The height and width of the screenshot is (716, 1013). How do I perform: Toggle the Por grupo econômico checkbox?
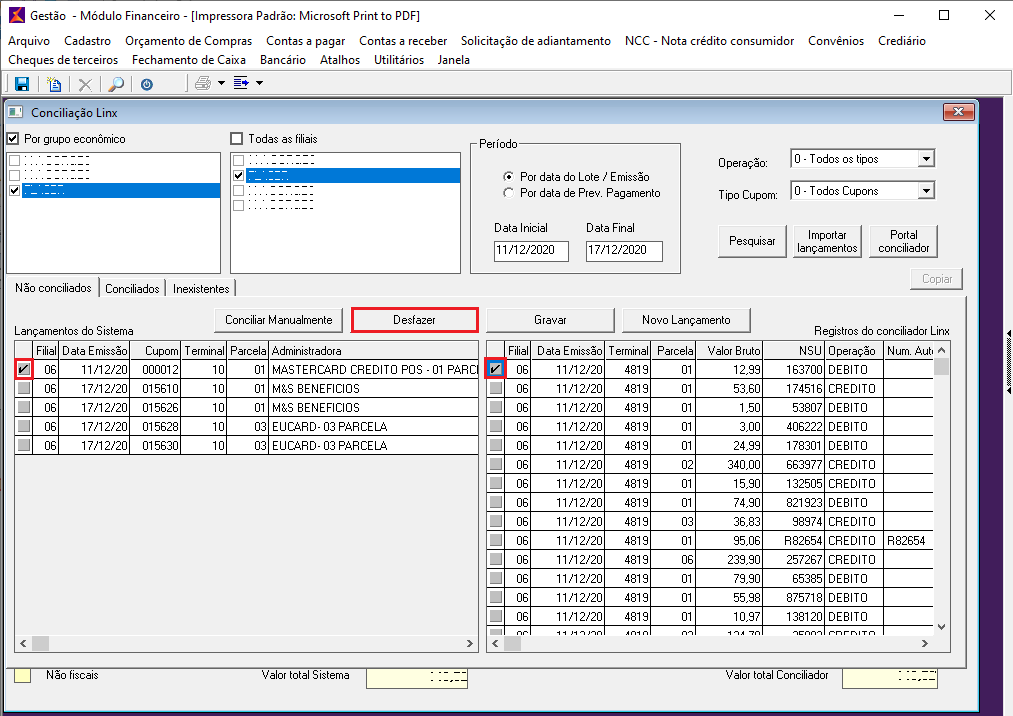pyautogui.click(x=13, y=139)
